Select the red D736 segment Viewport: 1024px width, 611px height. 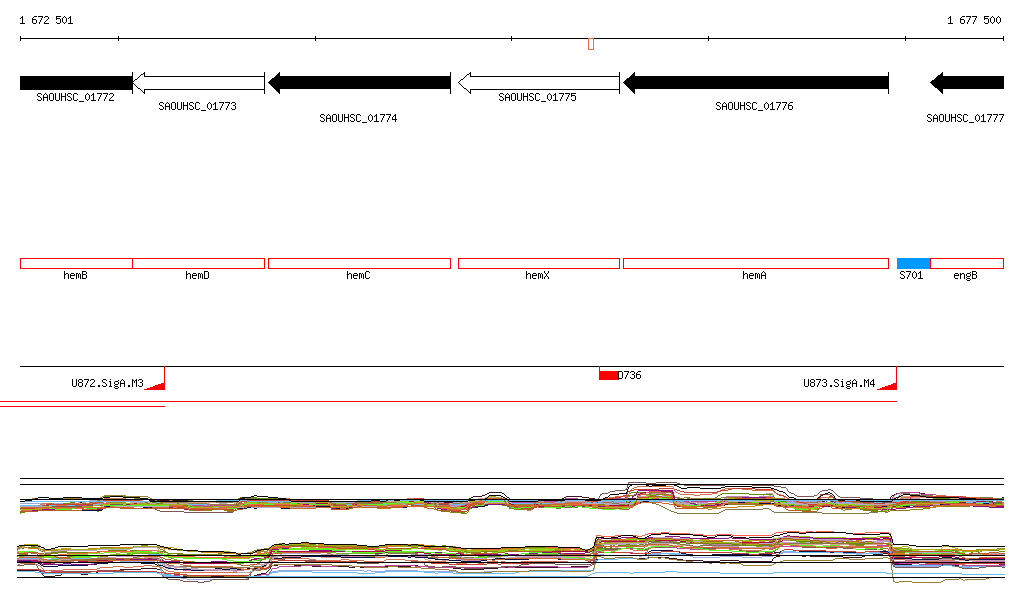point(608,375)
